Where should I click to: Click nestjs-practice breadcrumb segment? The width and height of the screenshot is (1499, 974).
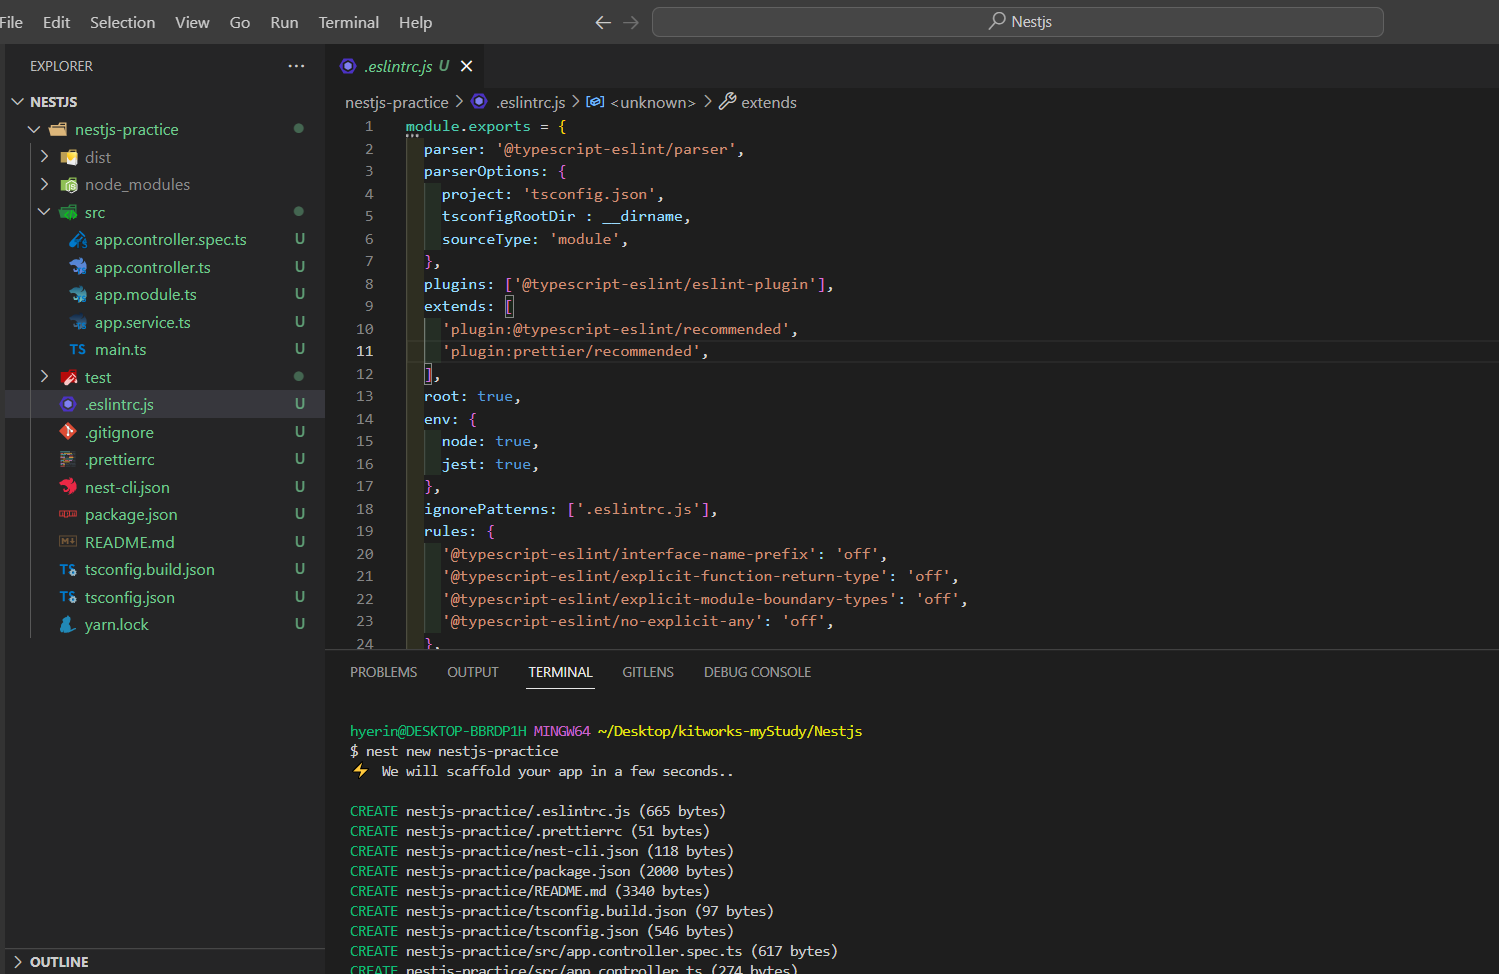click(396, 102)
